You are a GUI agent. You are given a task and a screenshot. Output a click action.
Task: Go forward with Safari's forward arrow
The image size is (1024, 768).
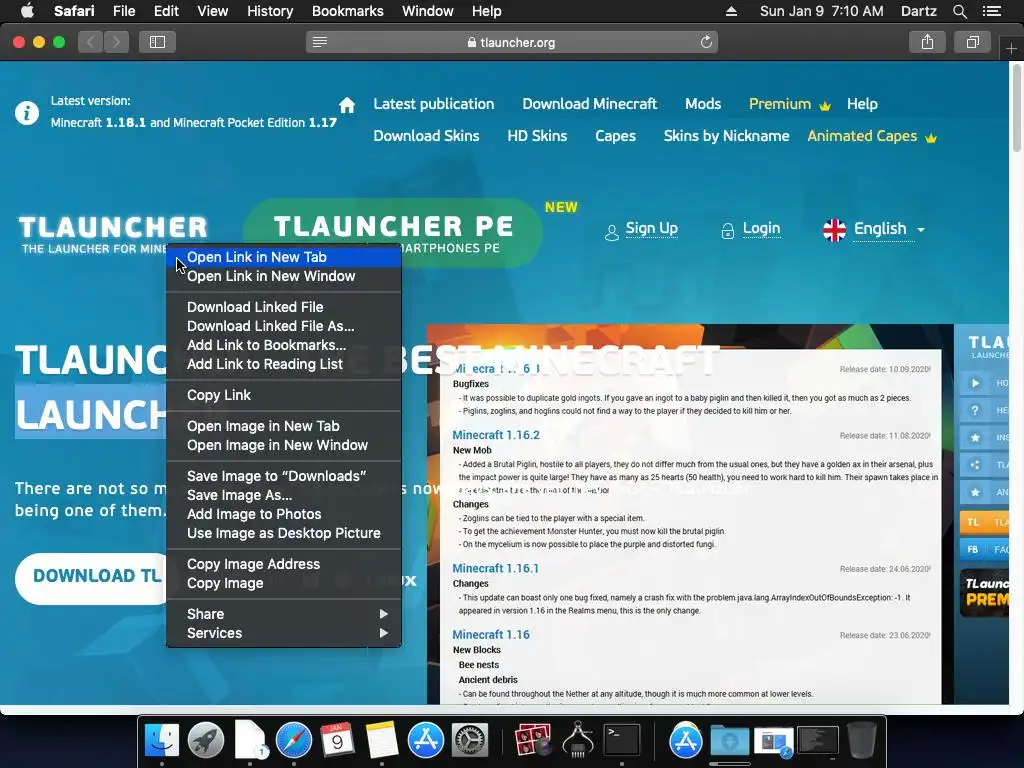point(116,42)
